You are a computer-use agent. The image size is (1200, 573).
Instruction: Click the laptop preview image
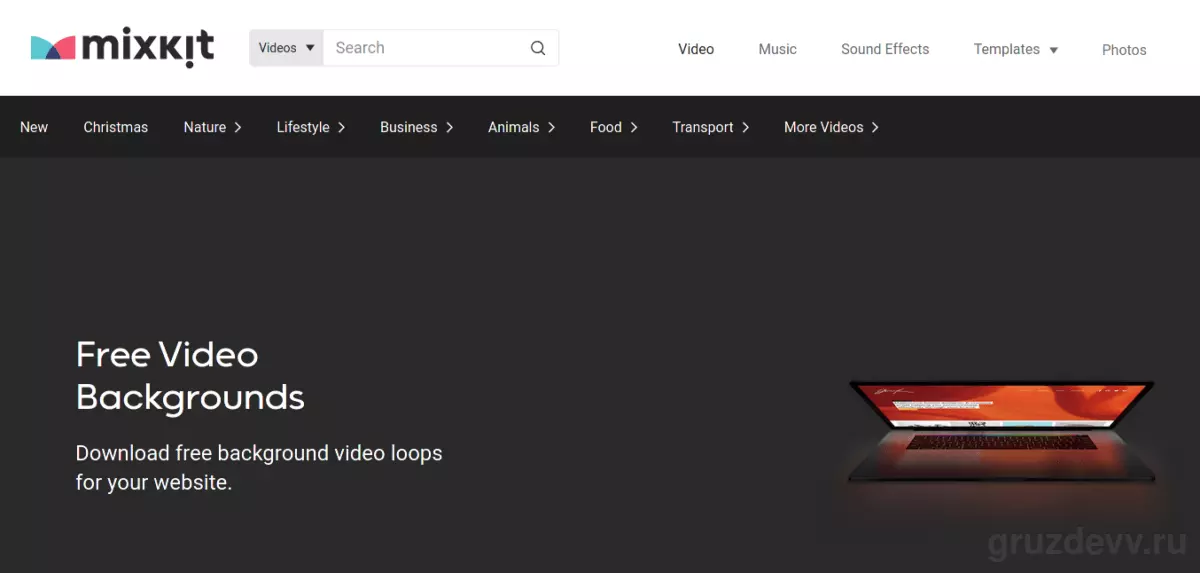tap(1001, 431)
